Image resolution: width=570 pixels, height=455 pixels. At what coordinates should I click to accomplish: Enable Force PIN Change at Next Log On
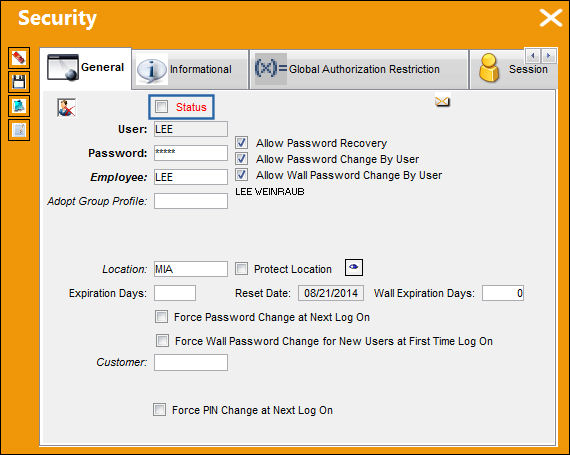point(160,409)
